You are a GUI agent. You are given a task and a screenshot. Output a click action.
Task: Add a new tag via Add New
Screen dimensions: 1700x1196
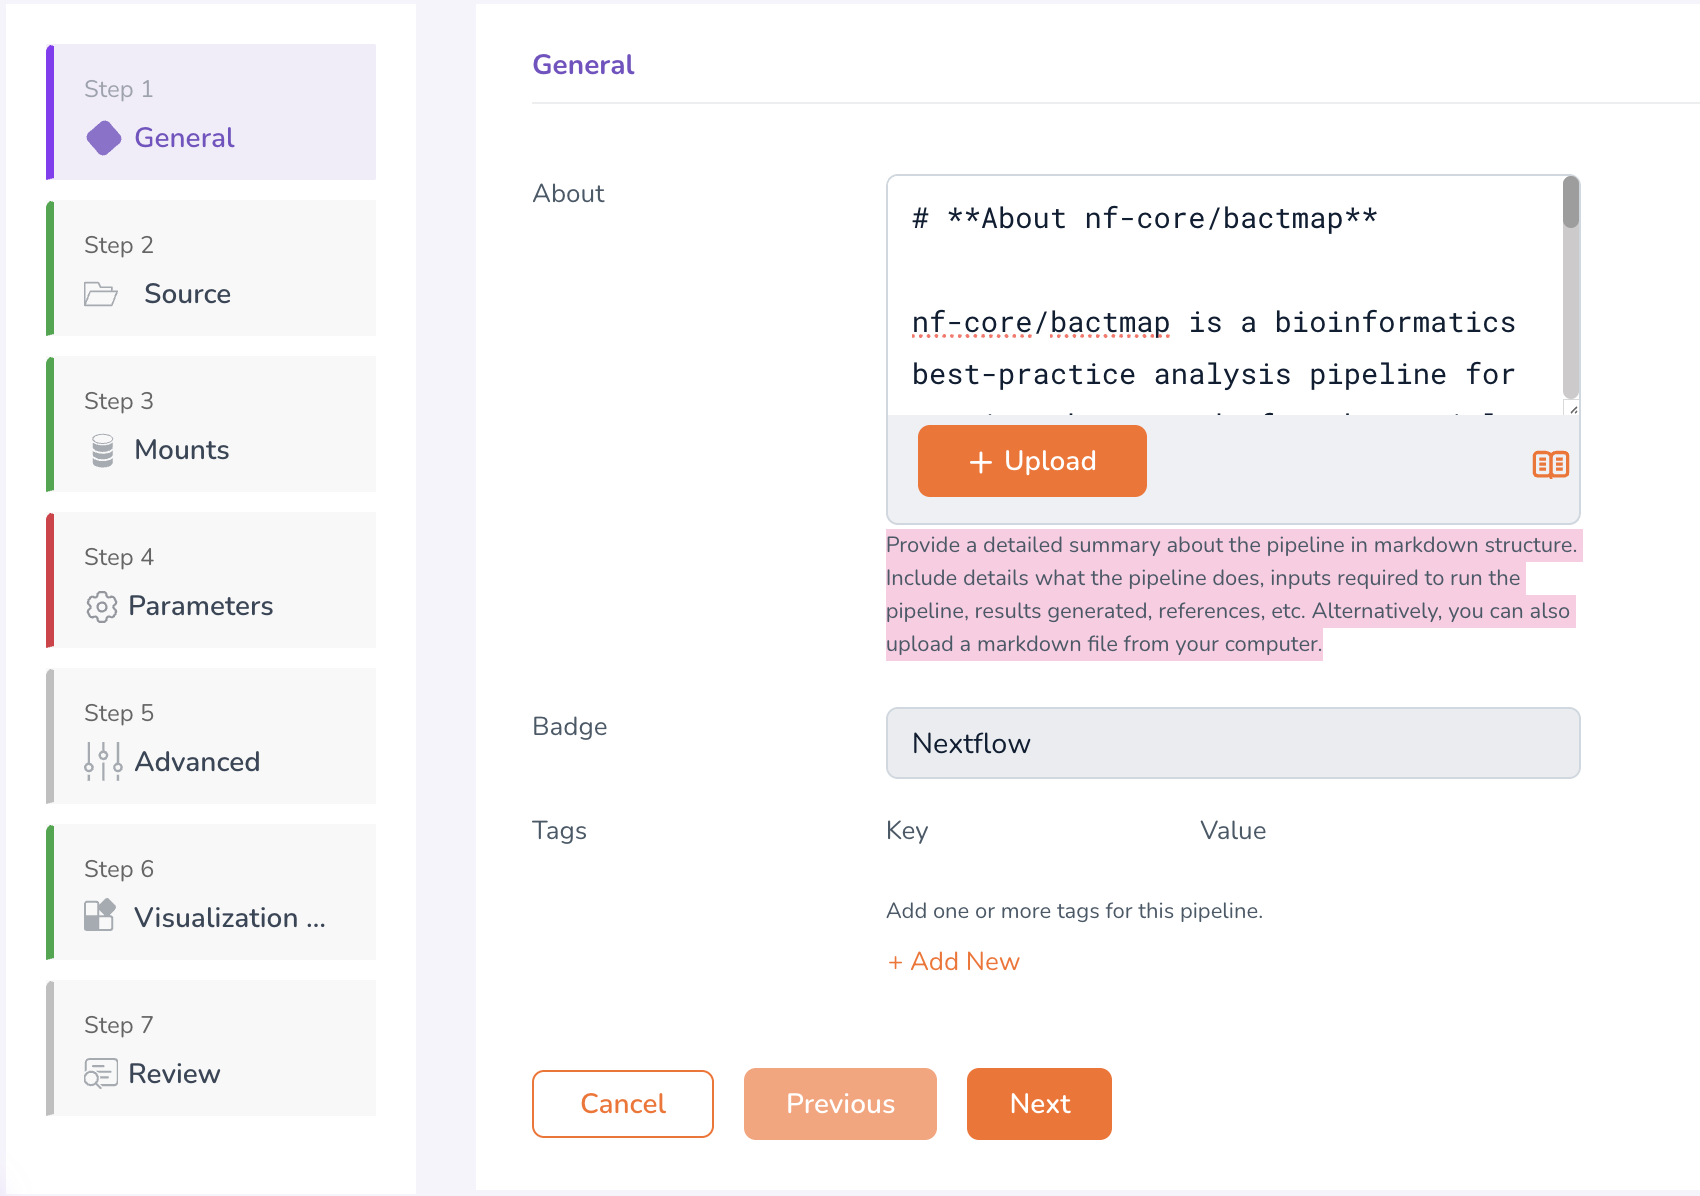954,962
